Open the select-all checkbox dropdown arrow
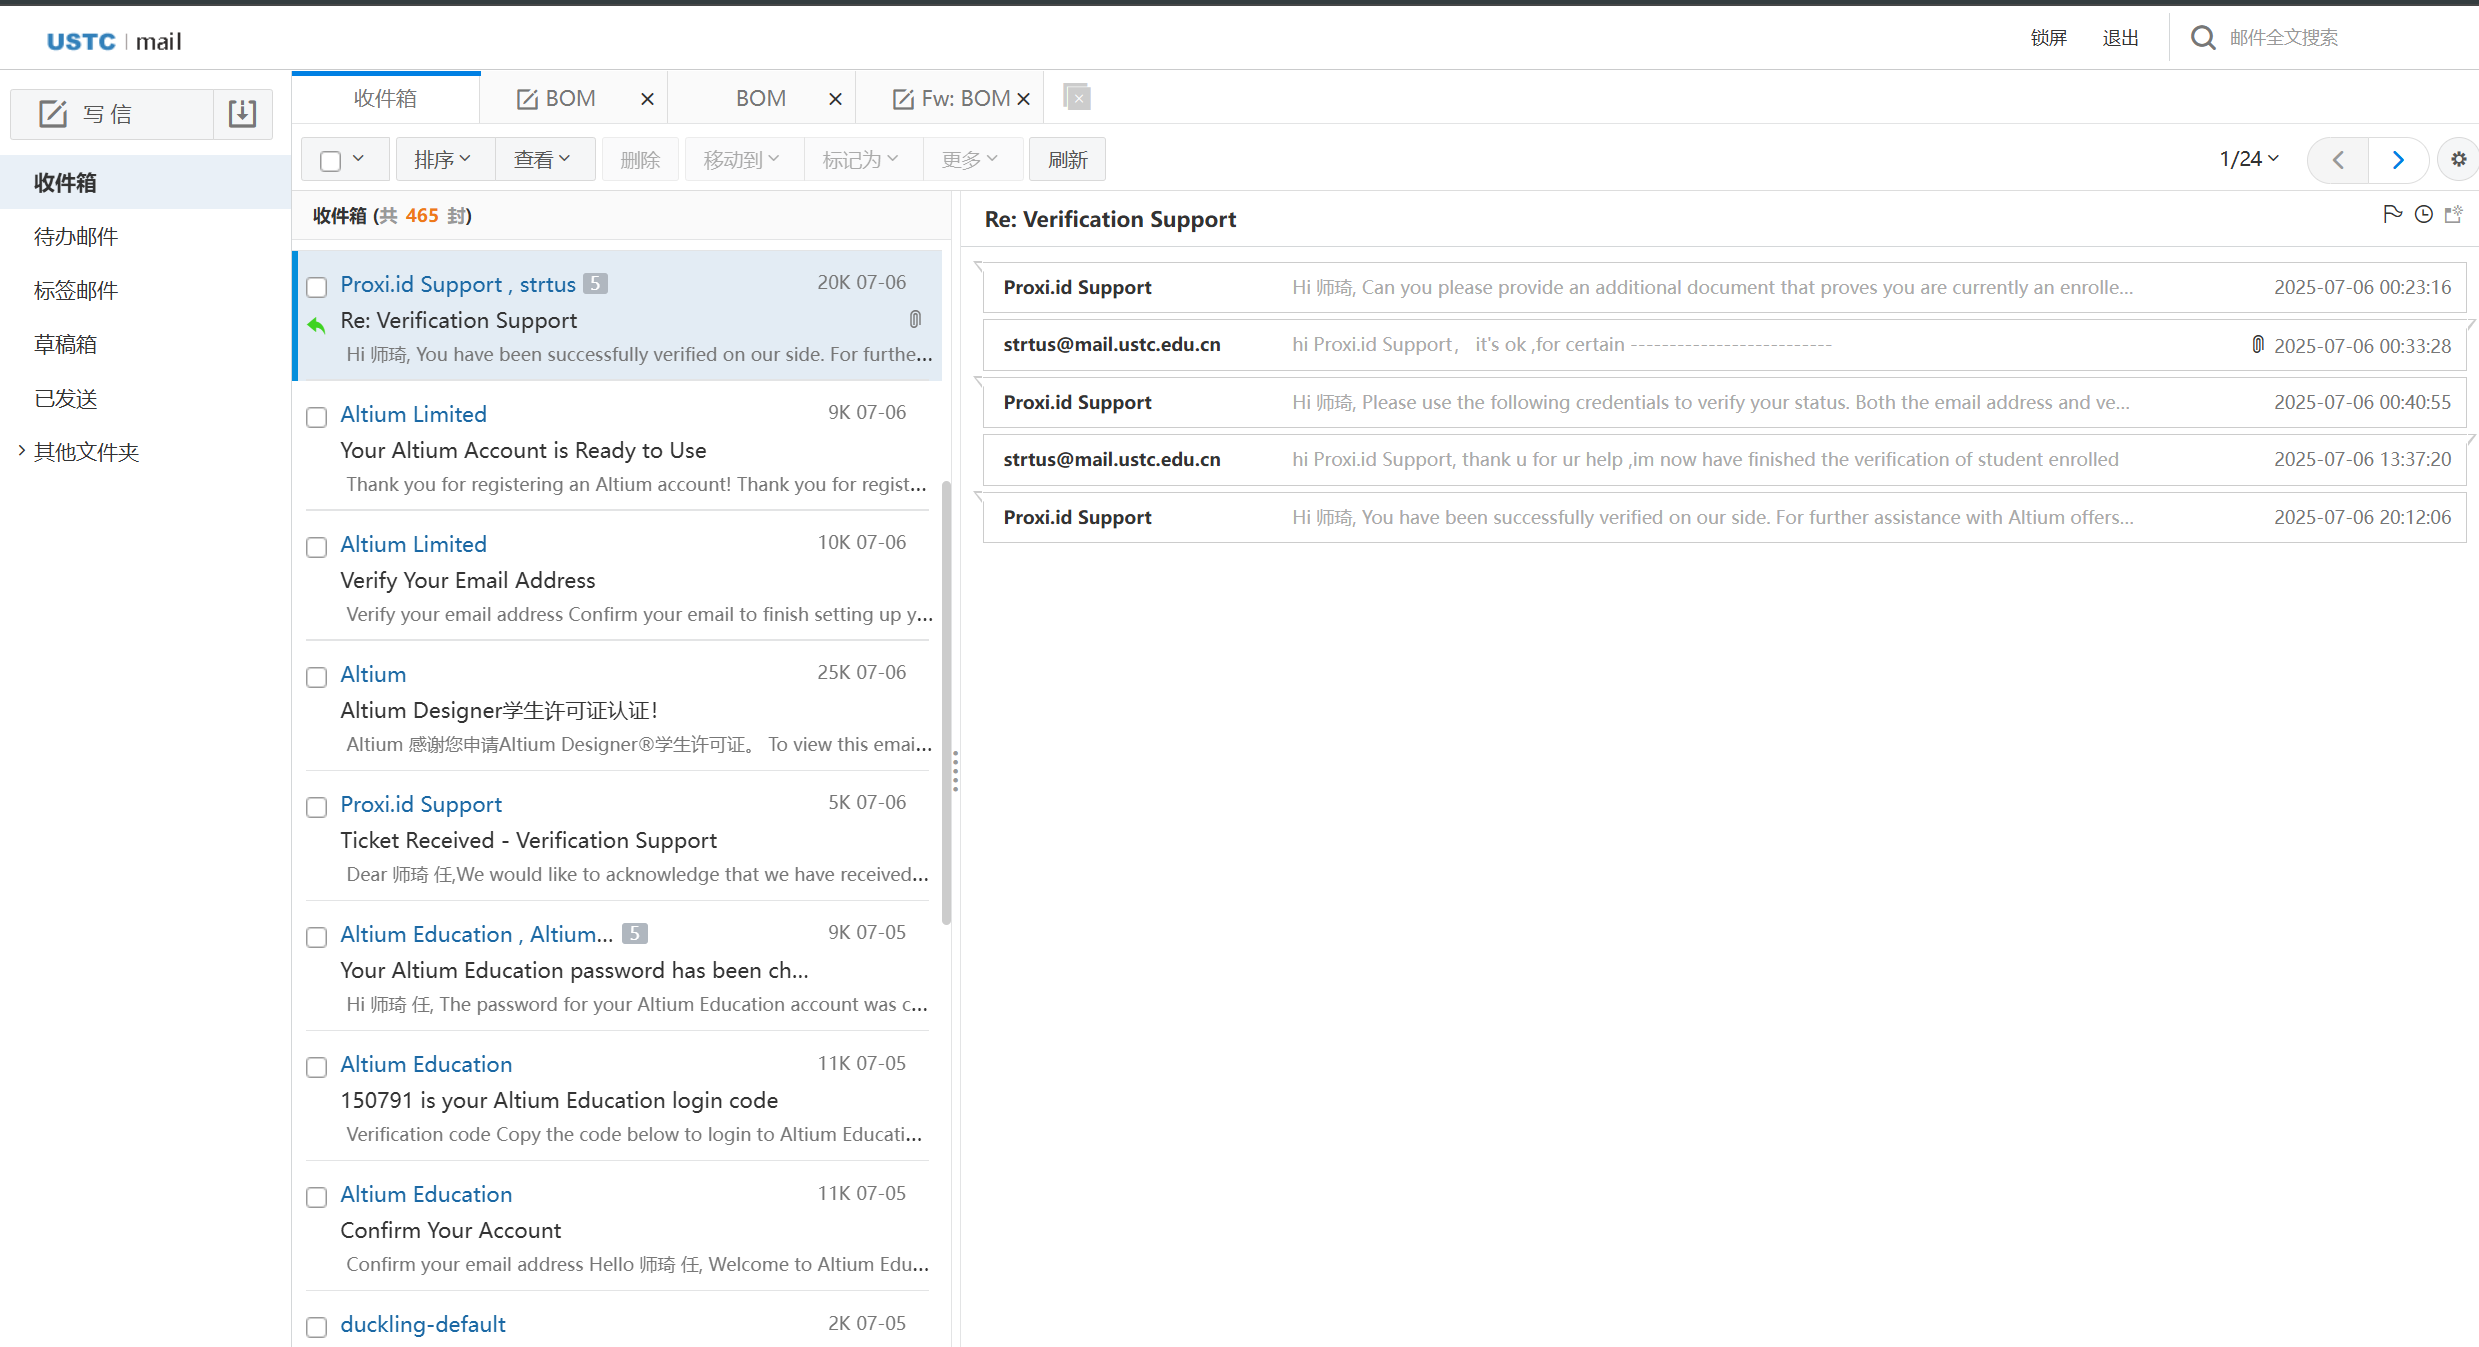The width and height of the screenshot is (2479, 1347). [359, 159]
